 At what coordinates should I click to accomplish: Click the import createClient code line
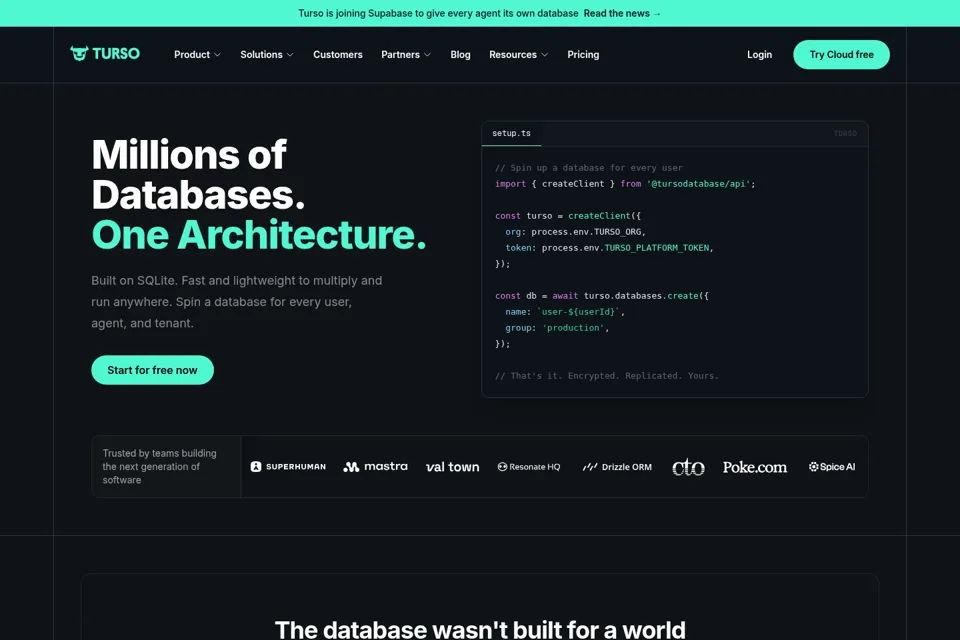(x=625, y=184)
